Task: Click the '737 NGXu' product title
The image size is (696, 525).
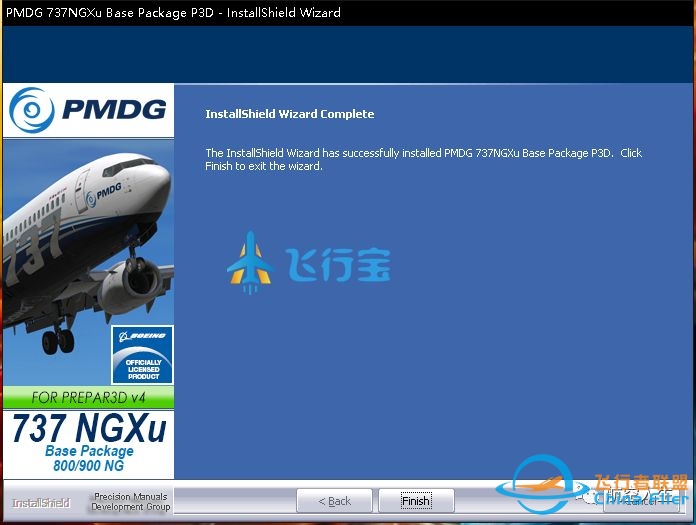Action: tap(89, 428)
